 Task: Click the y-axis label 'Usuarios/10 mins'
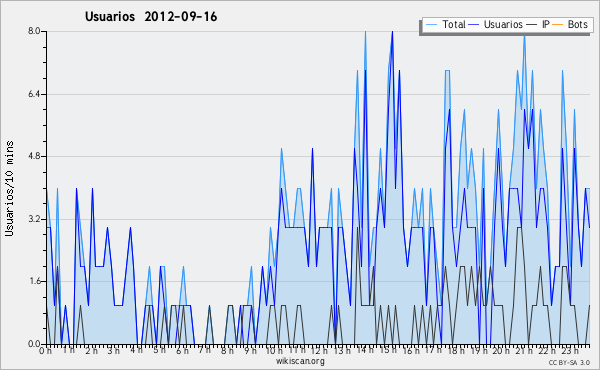click(x=9, y=189)
